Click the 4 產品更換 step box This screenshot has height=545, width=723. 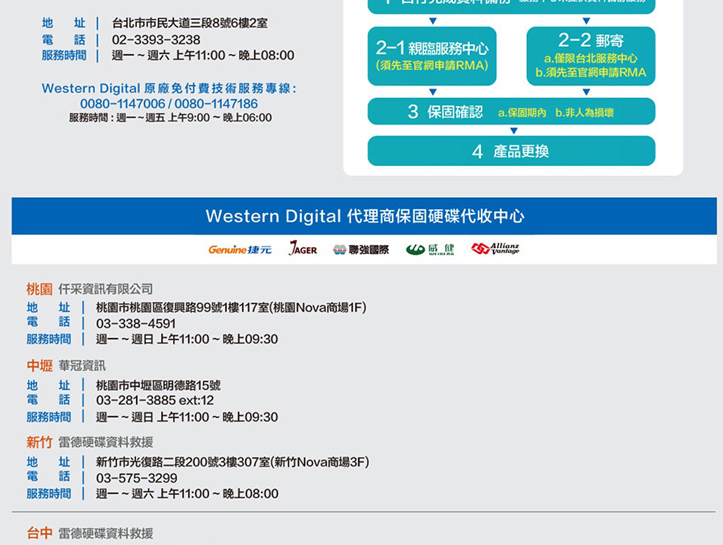(x=511, y=151)
